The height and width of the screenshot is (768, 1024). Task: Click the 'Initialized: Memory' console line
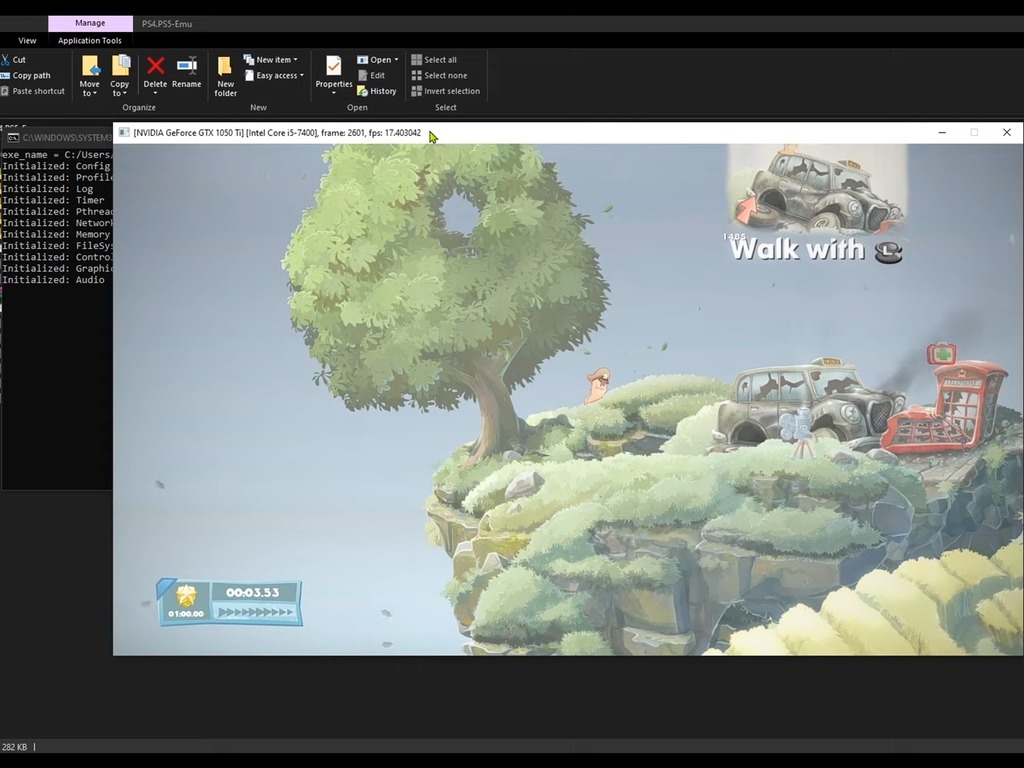tap(56, 234)
